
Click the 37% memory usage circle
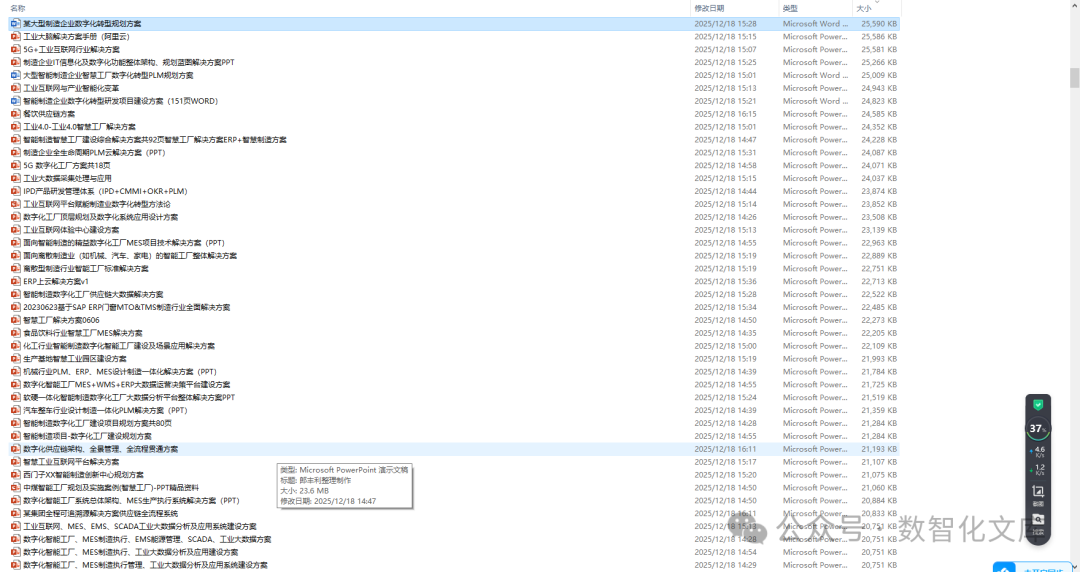tap(1038, 429)
